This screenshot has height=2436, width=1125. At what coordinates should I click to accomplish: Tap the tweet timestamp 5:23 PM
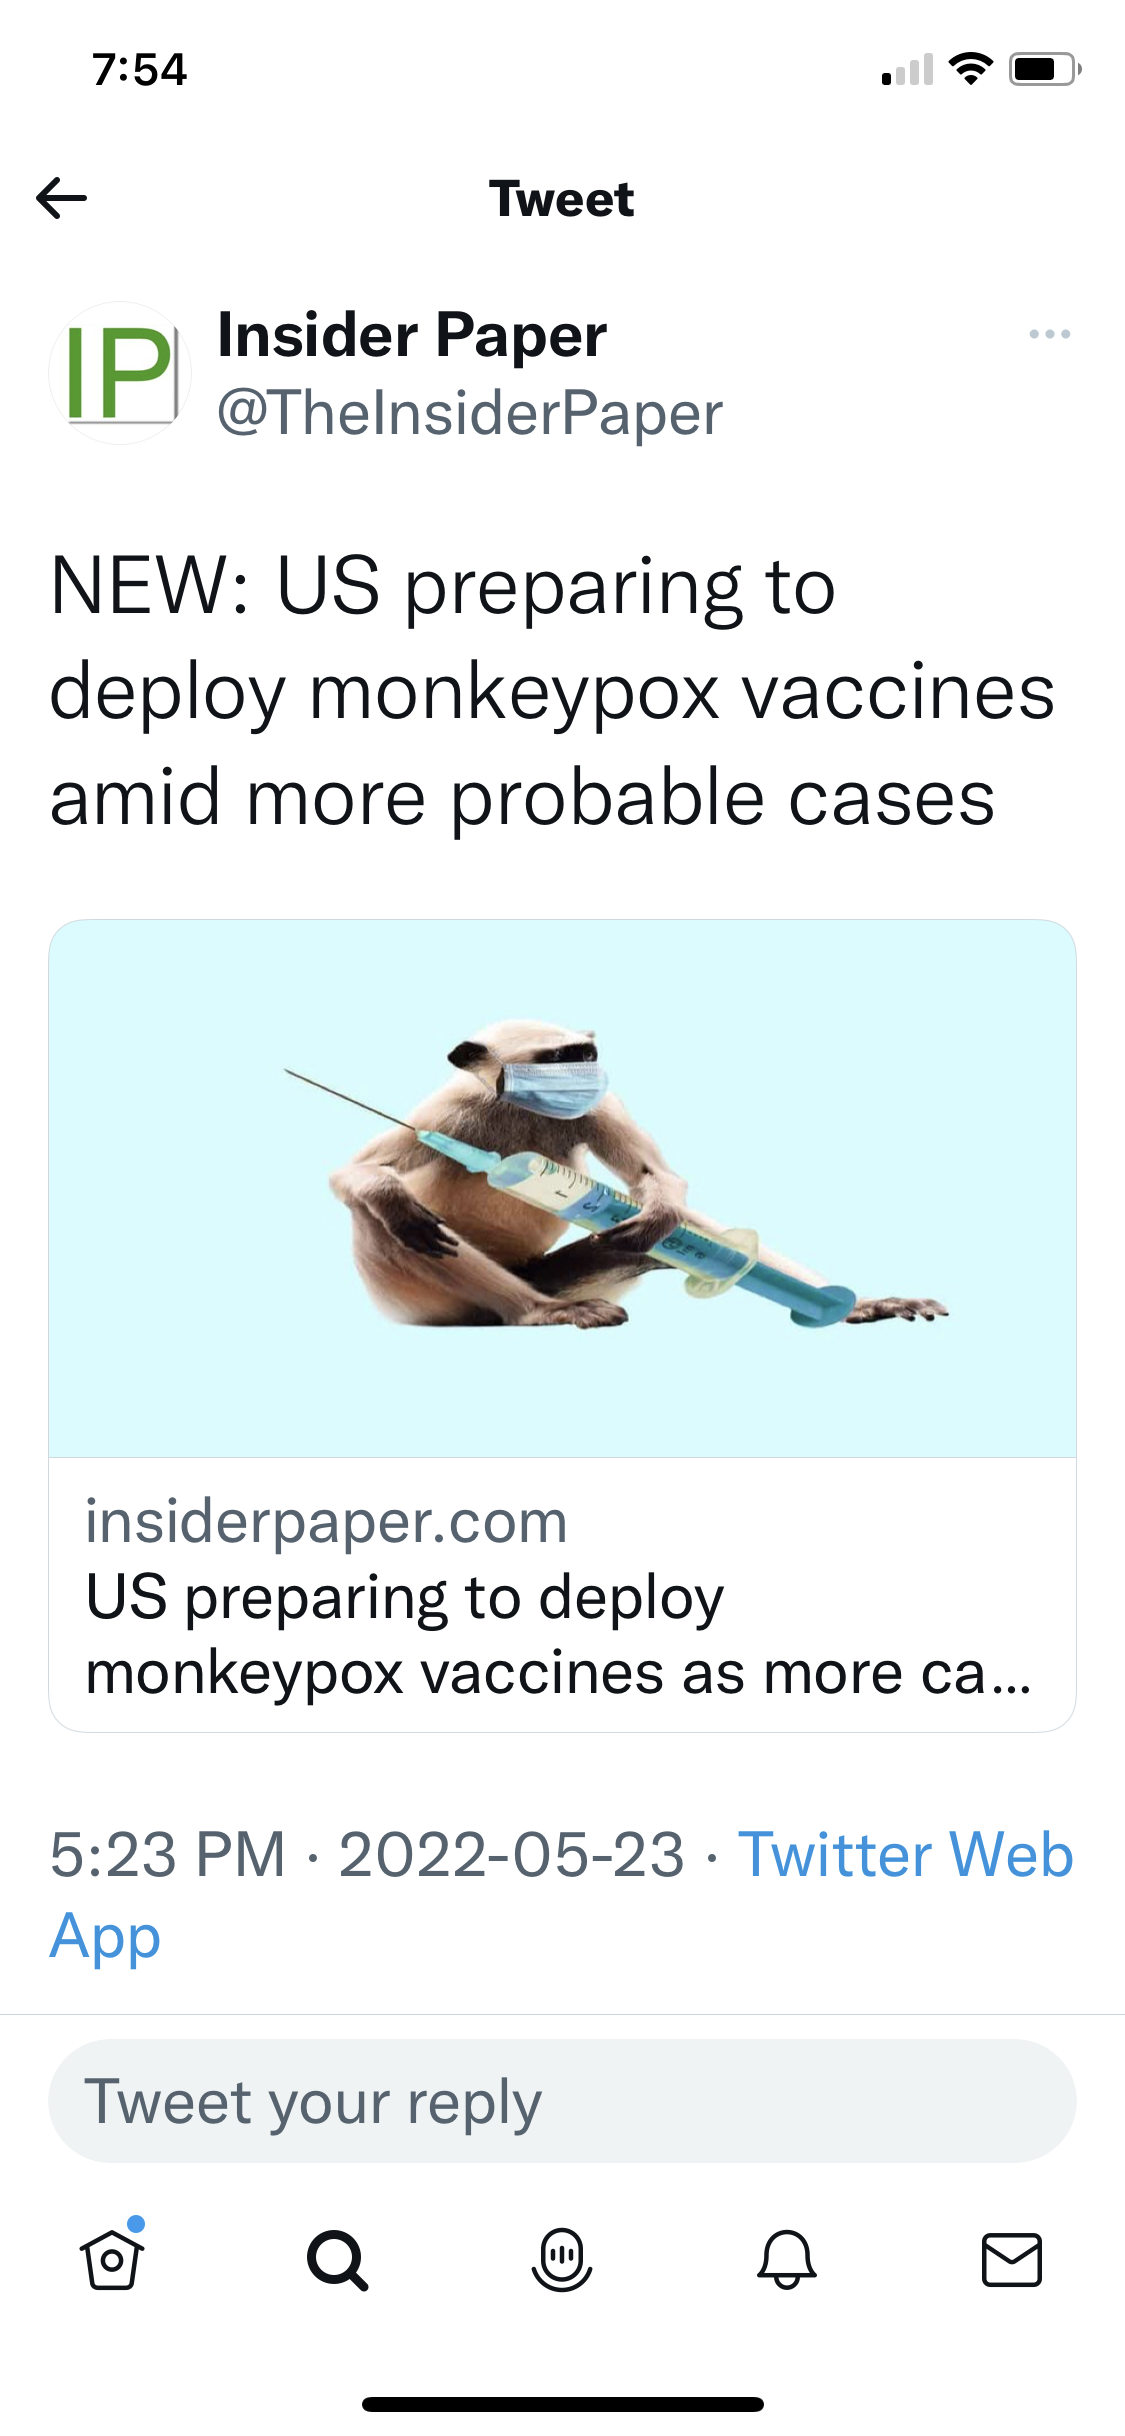point(168,1854)
